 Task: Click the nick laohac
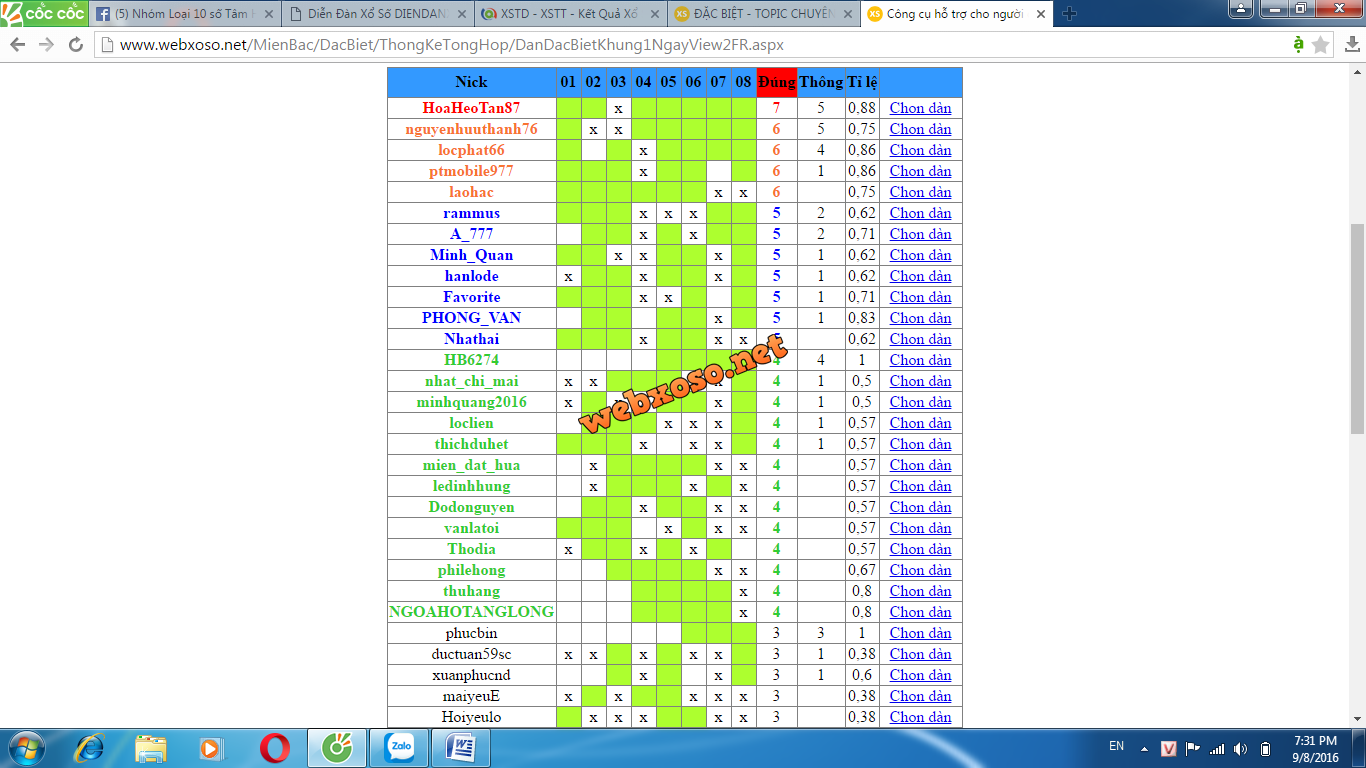coord(471,192)
